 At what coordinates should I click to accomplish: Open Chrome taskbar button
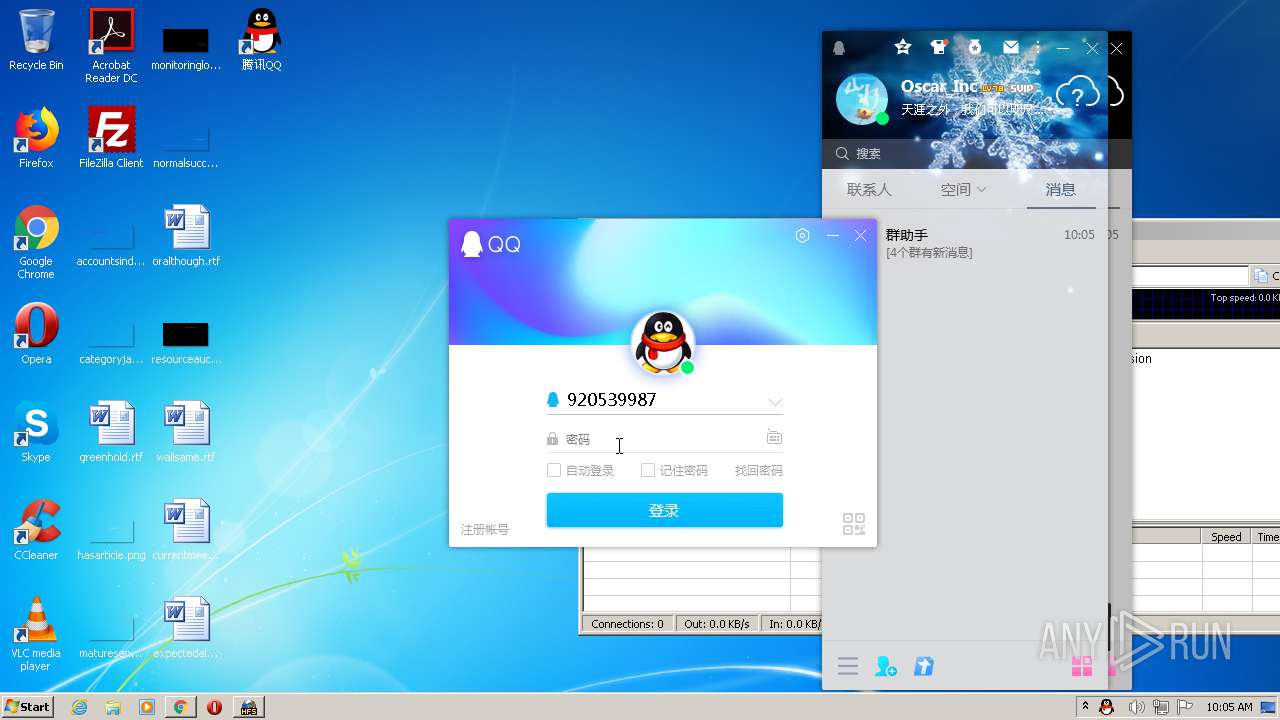point(180,707)
